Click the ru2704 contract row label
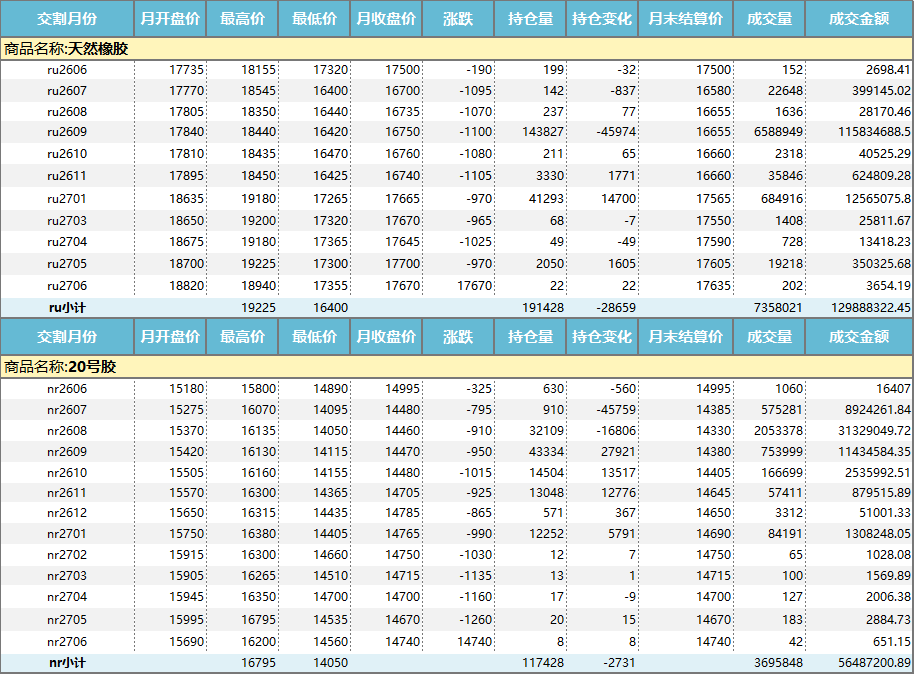This screenshot has width=915, height=675. pyautogui.click(x=67, y=242)
